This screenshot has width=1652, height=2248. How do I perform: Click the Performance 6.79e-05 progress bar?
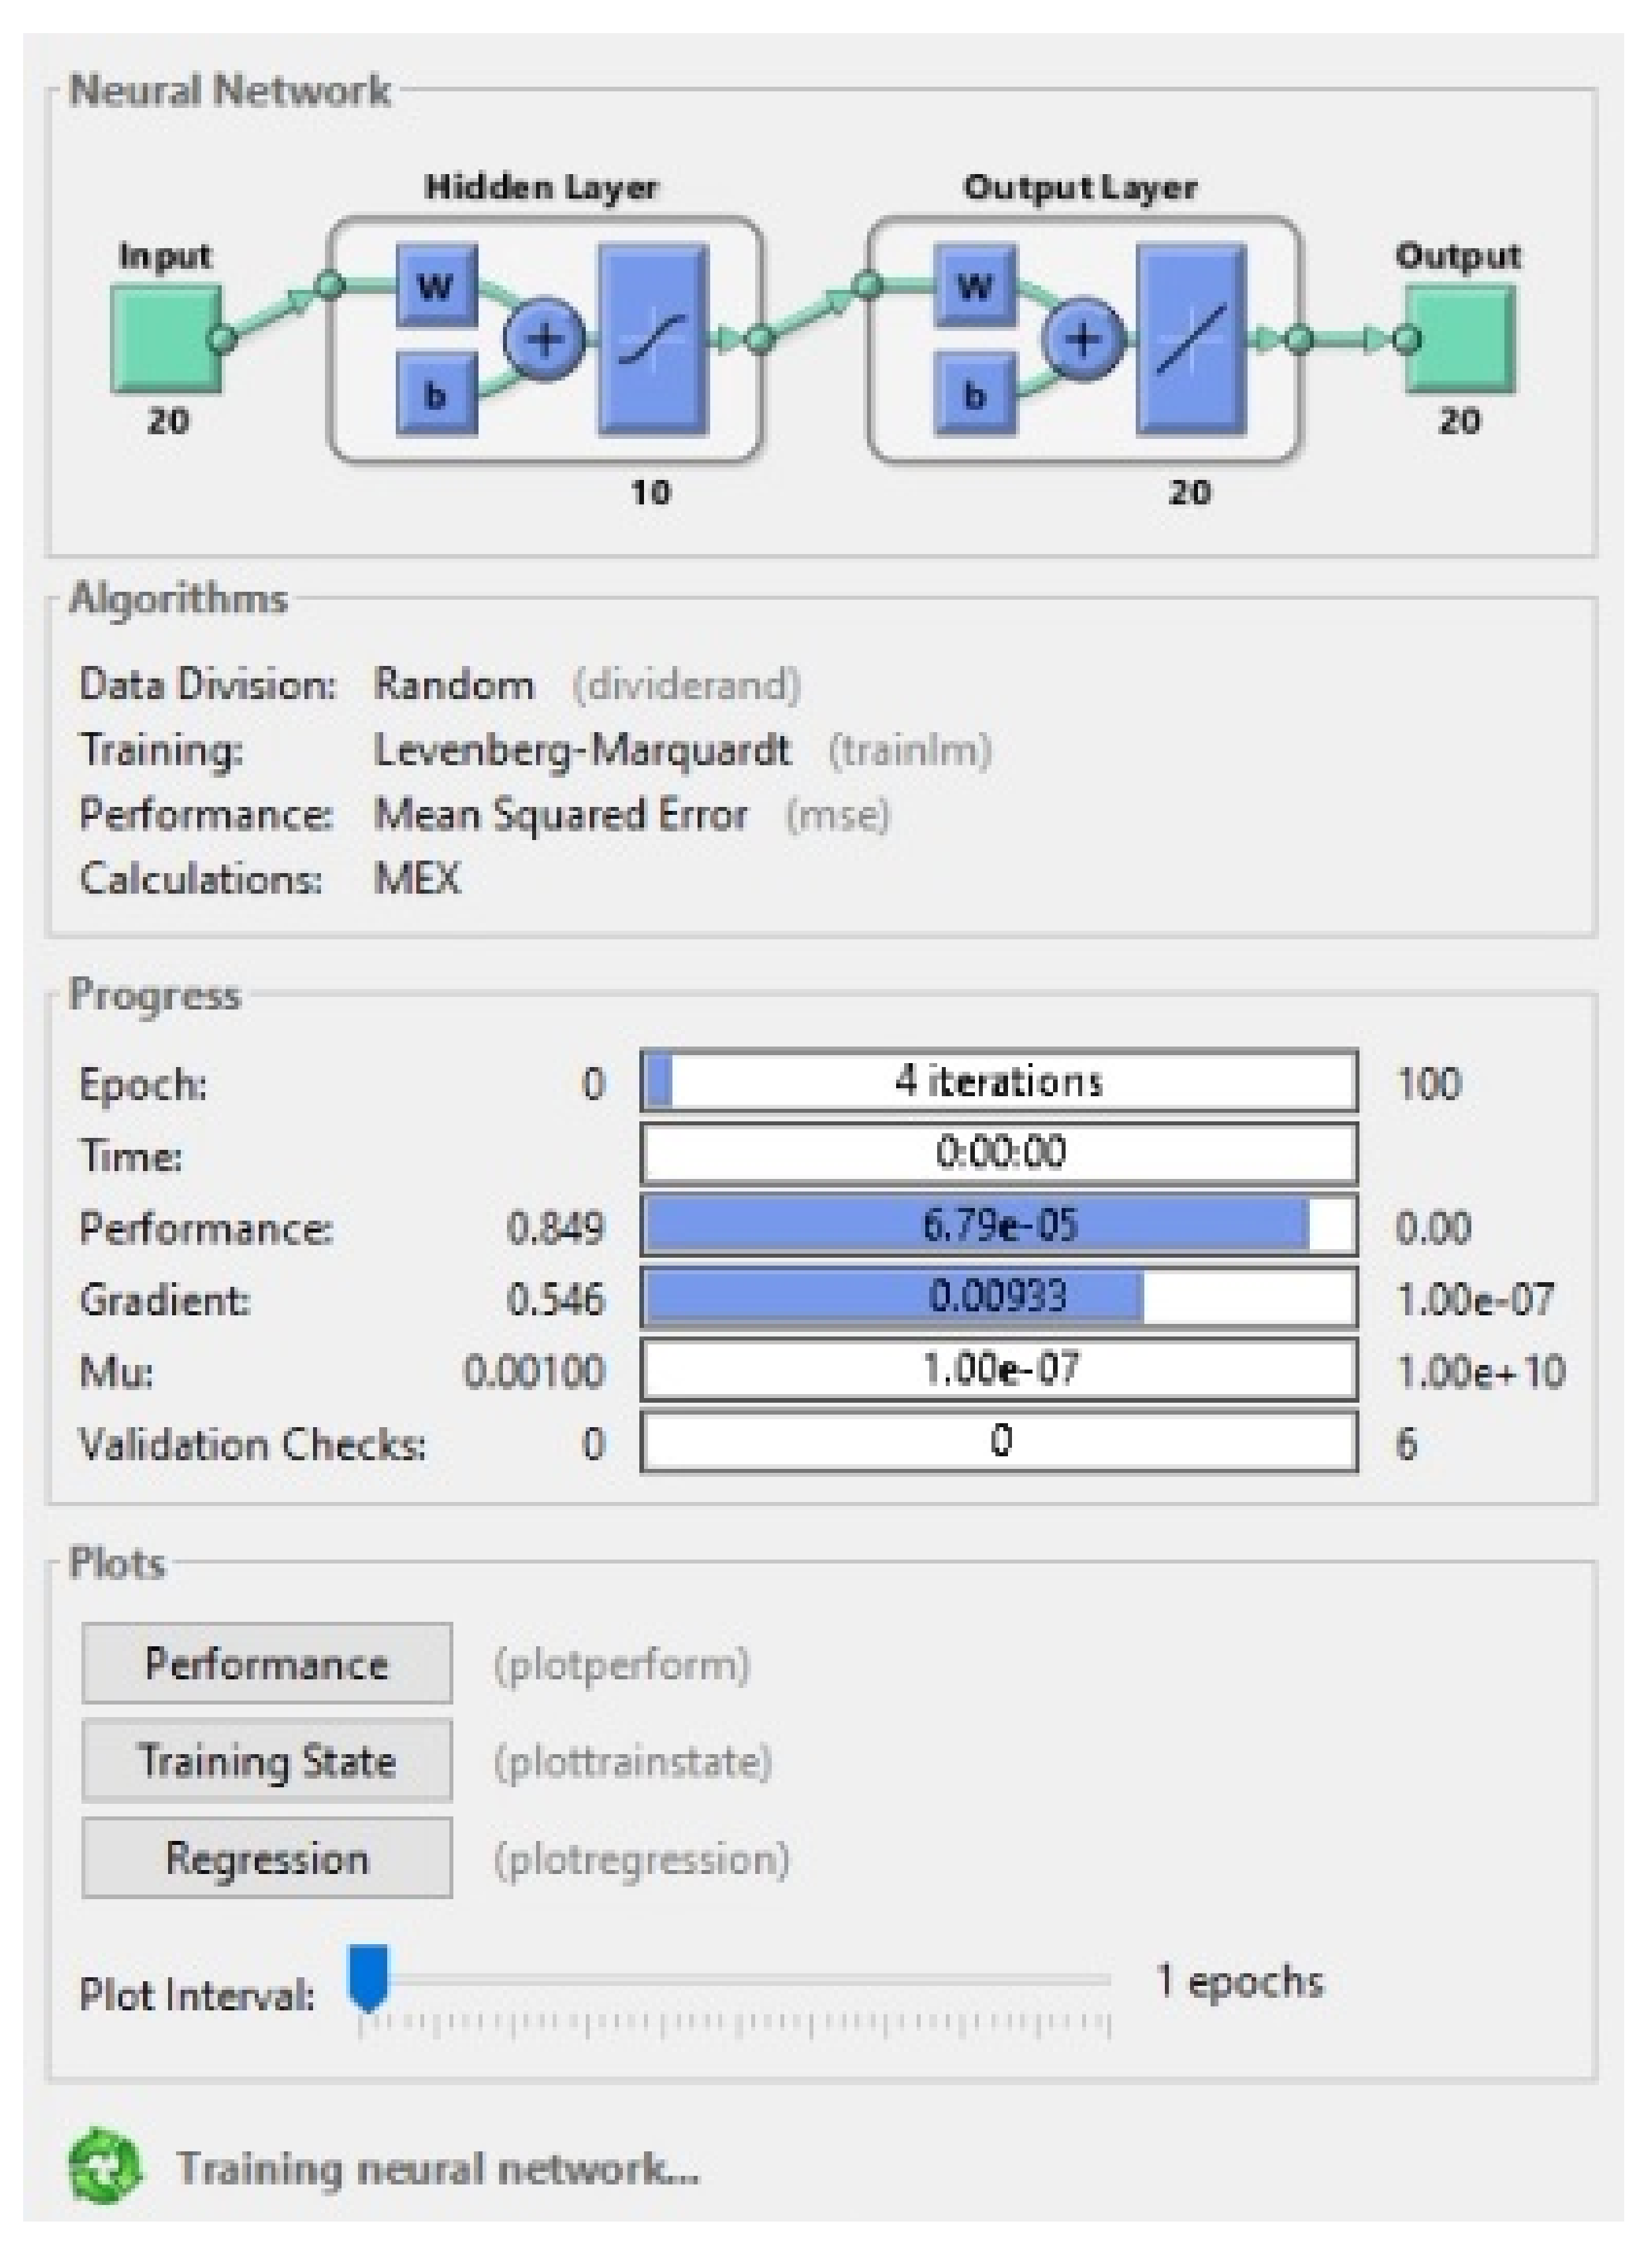(998, 1225)
